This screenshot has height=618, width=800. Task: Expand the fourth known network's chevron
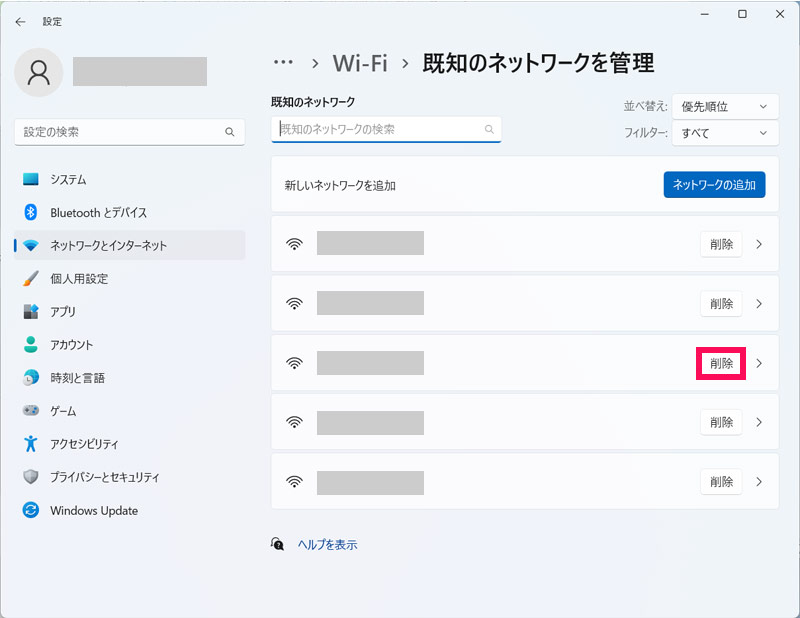[759, 423]
